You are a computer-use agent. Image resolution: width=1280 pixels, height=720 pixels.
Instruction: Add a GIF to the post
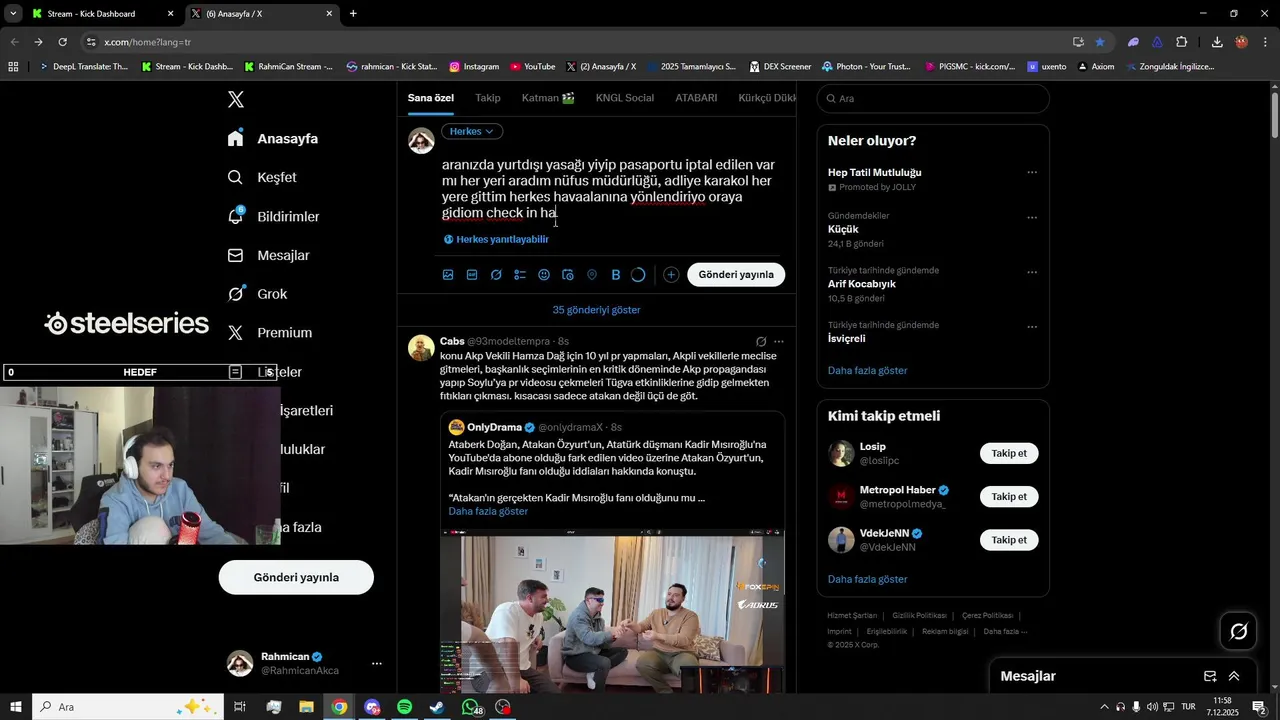[472, 275]
